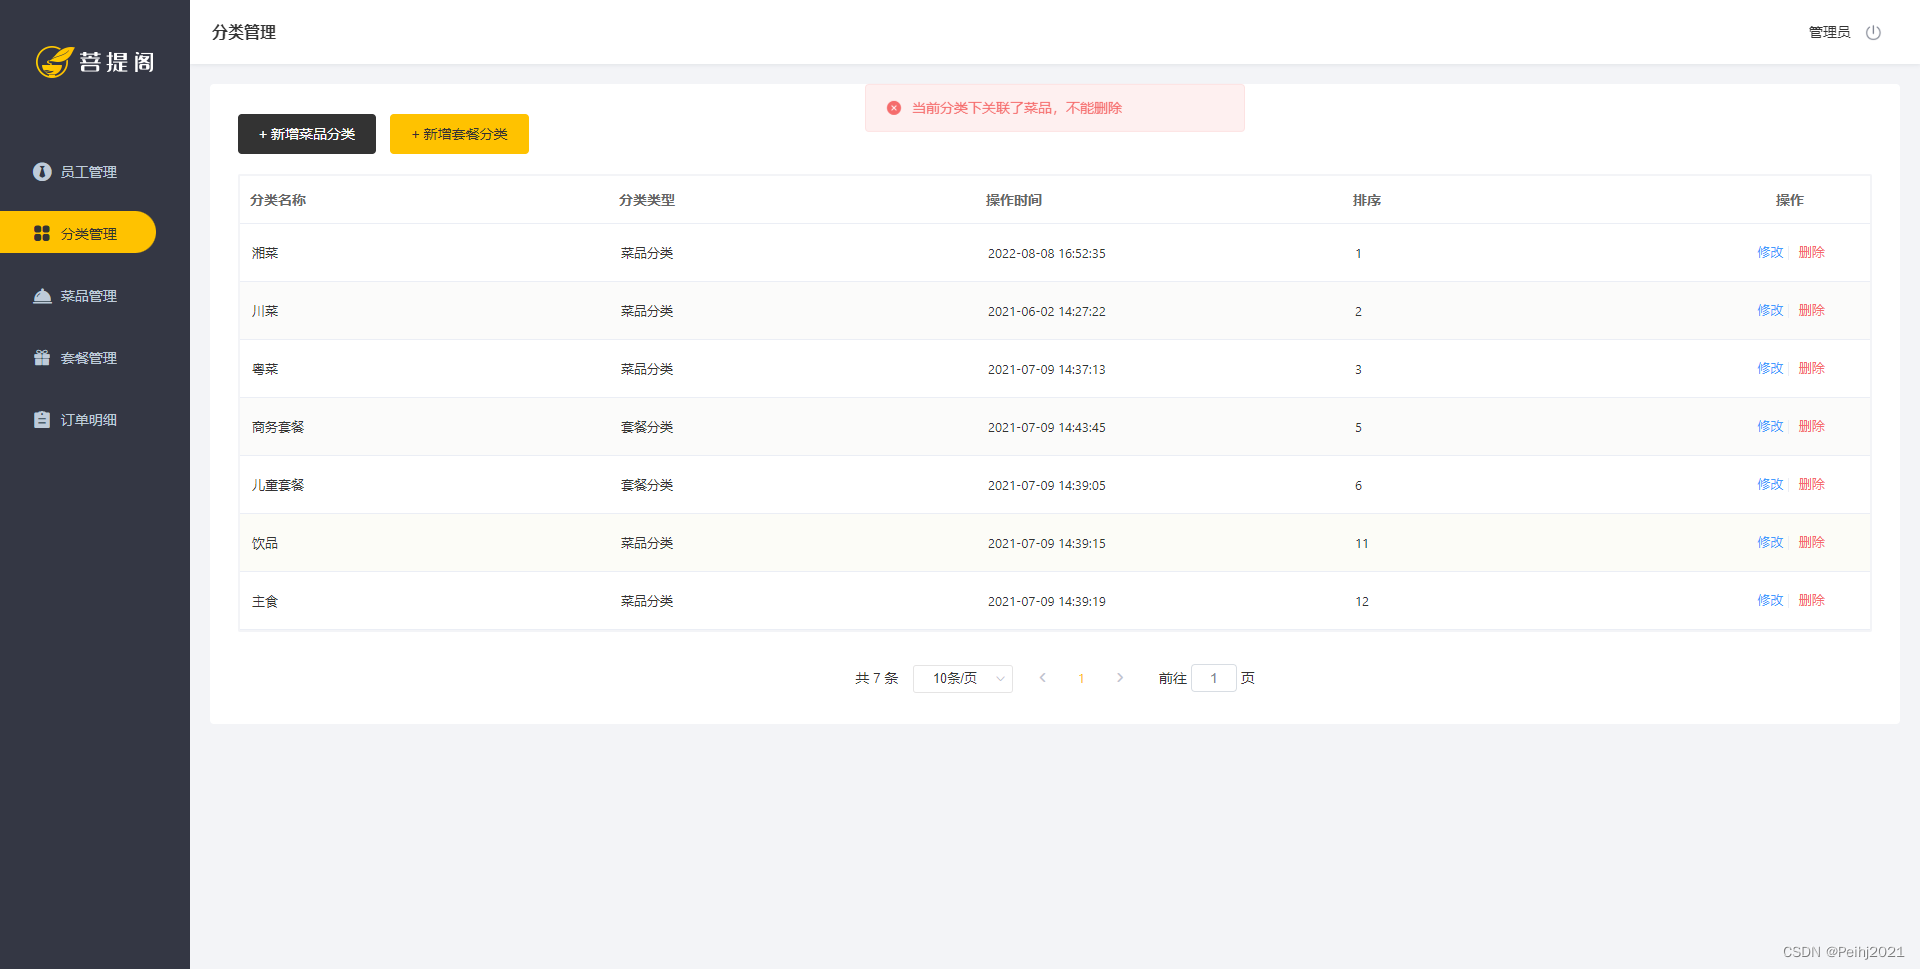
Task: Edit the 饮品 category
Action: pyautogui.click(x=1770, y=542)
